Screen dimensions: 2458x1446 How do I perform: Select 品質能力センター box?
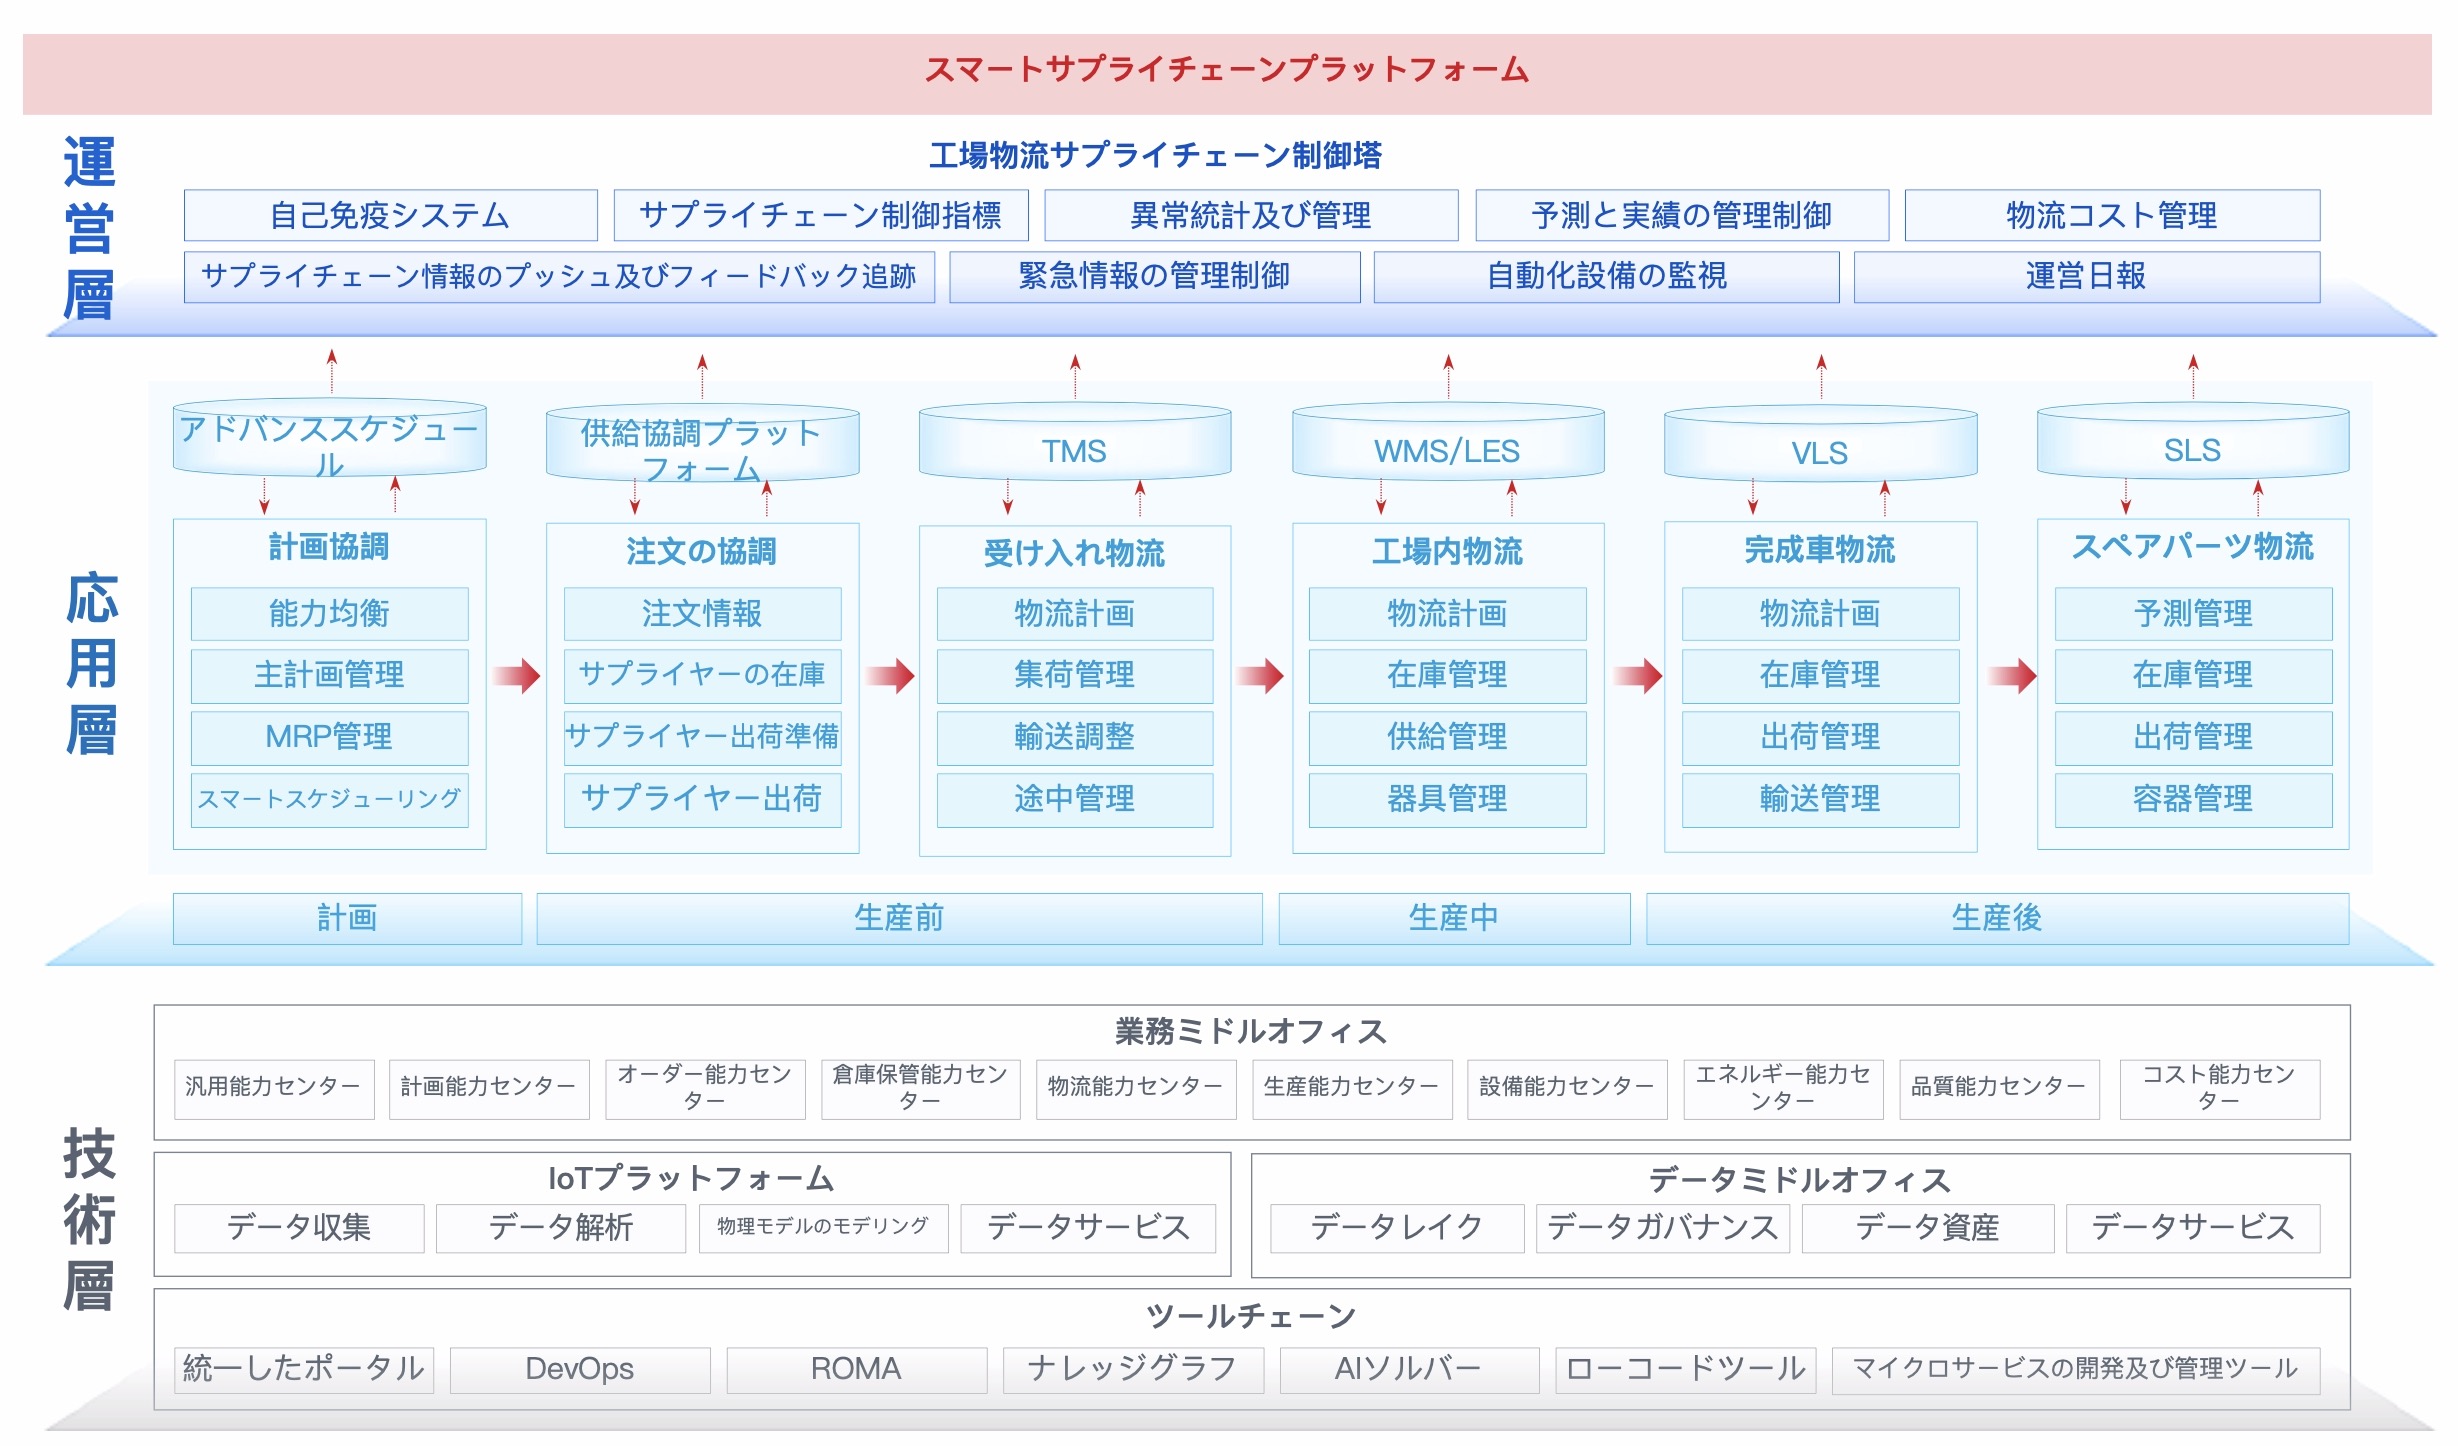1999,1088
